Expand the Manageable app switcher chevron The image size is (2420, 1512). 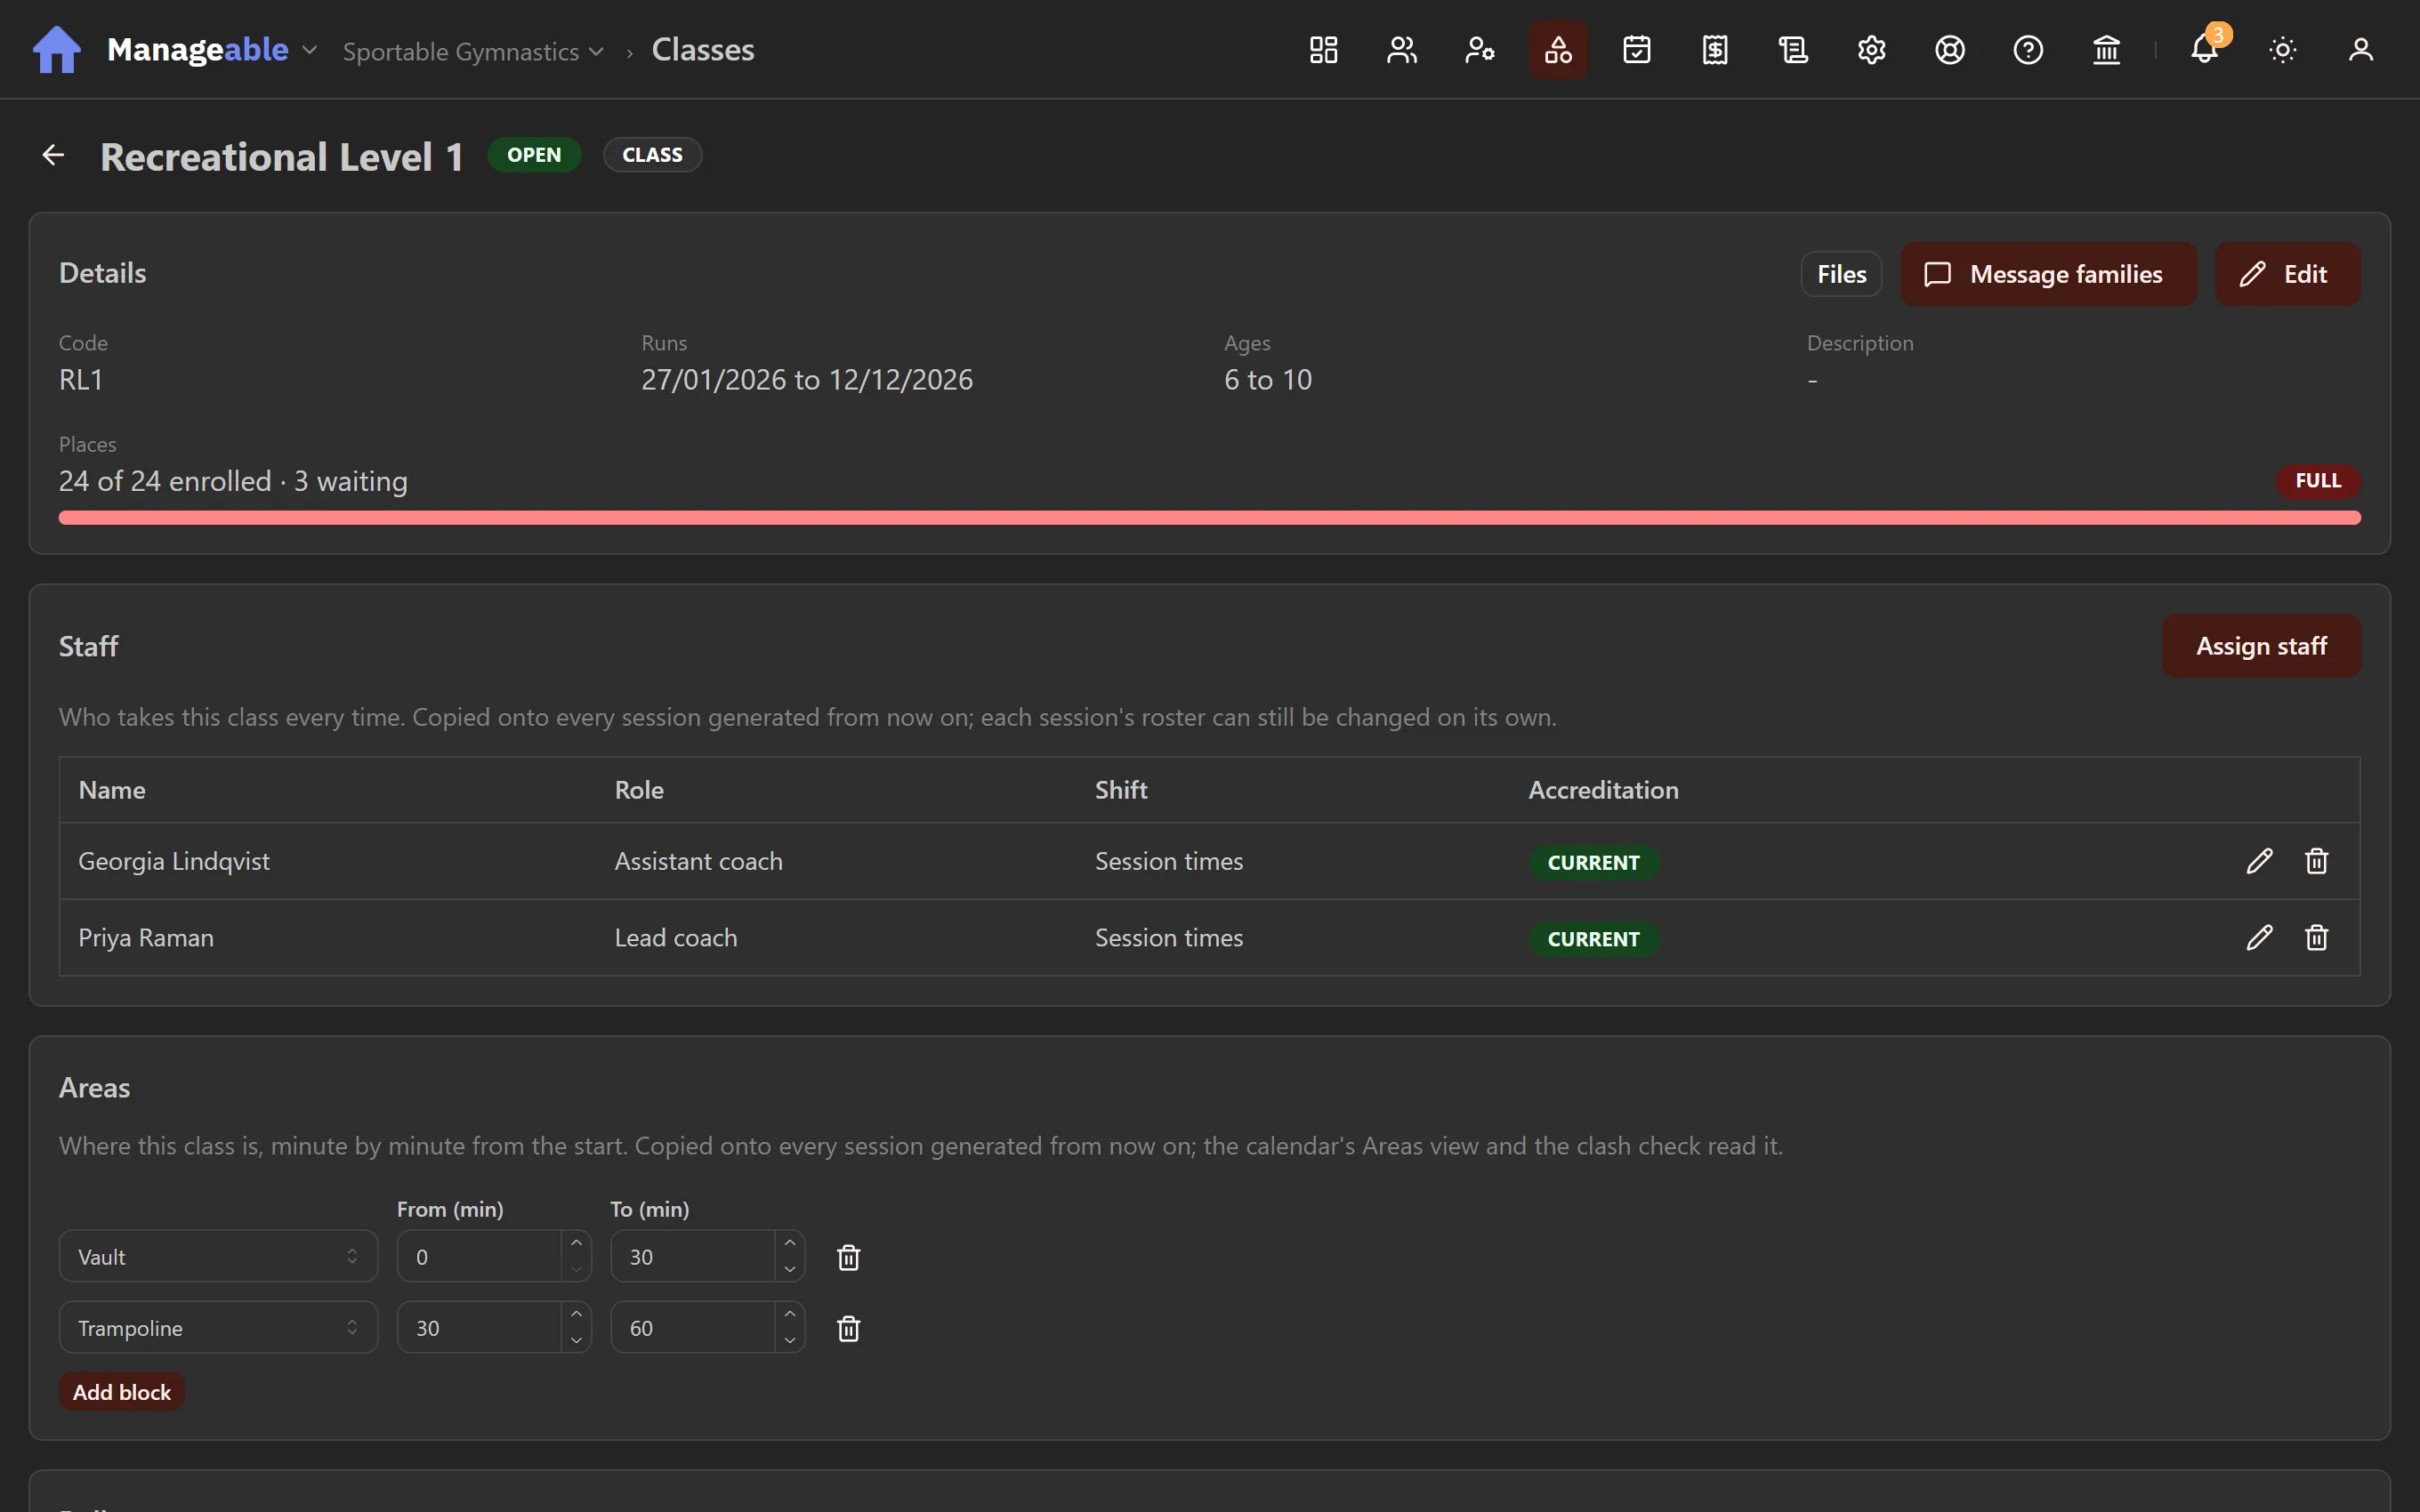point(309,50)
